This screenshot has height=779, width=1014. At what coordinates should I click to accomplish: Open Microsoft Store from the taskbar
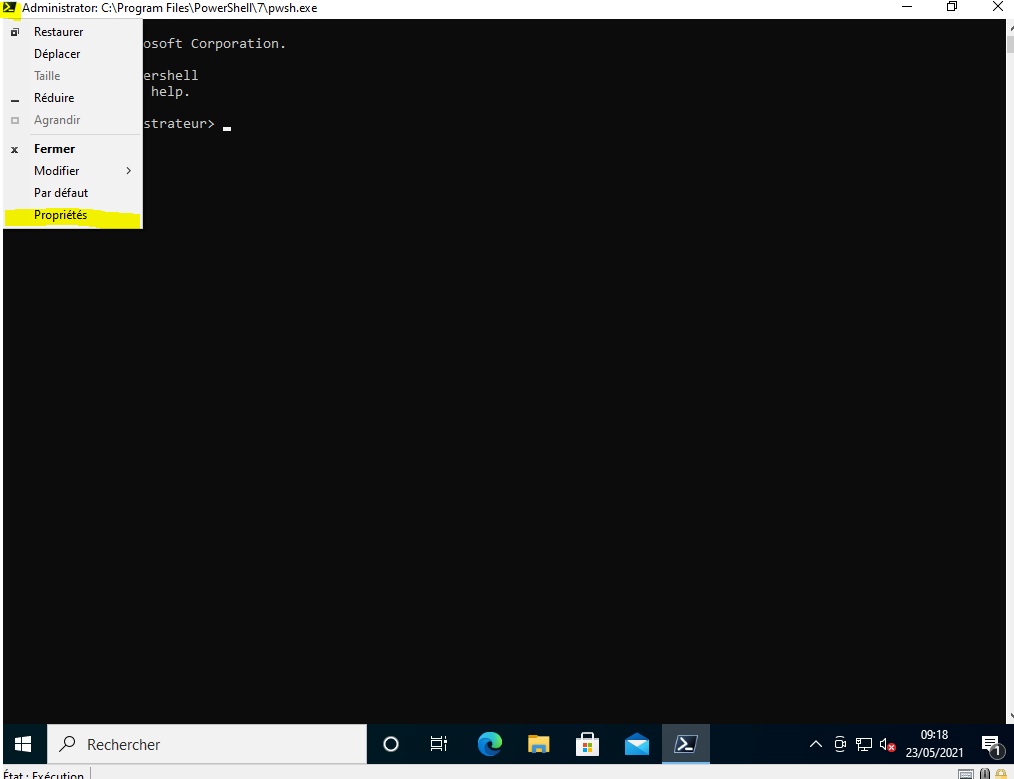pos(587,744)
